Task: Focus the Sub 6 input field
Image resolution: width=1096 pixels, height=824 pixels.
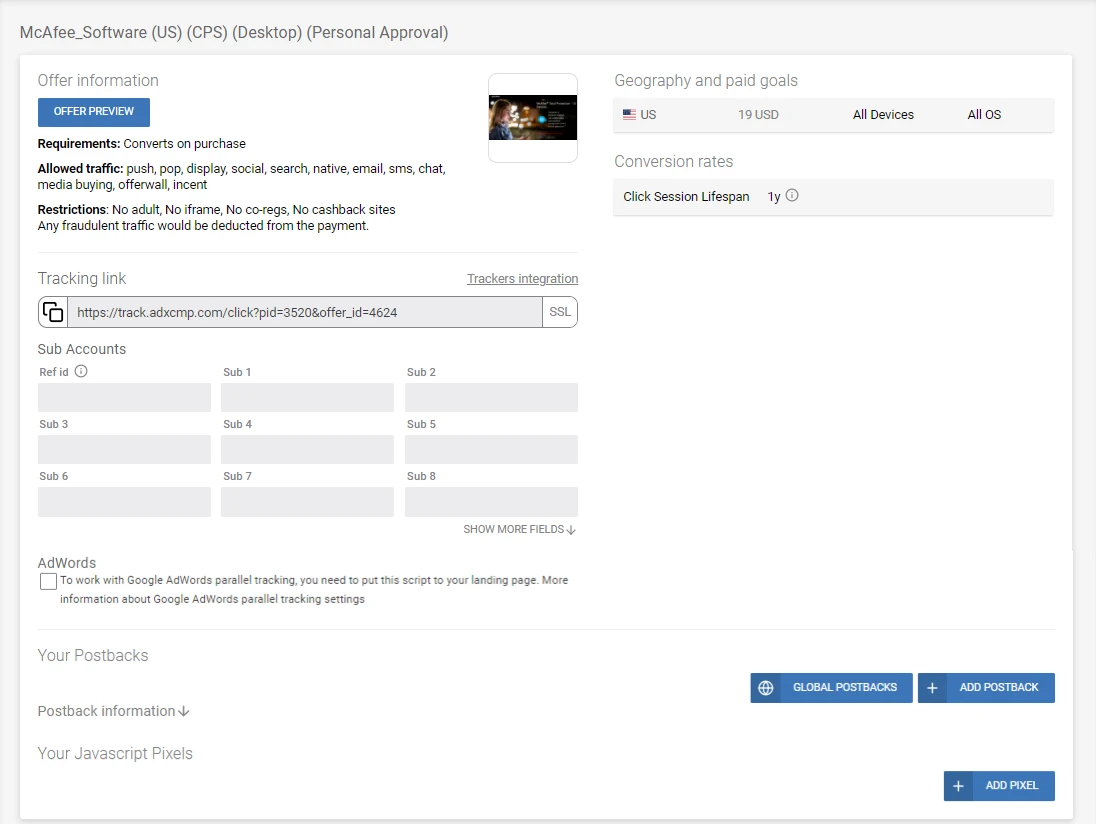Action: click(124, 502)
